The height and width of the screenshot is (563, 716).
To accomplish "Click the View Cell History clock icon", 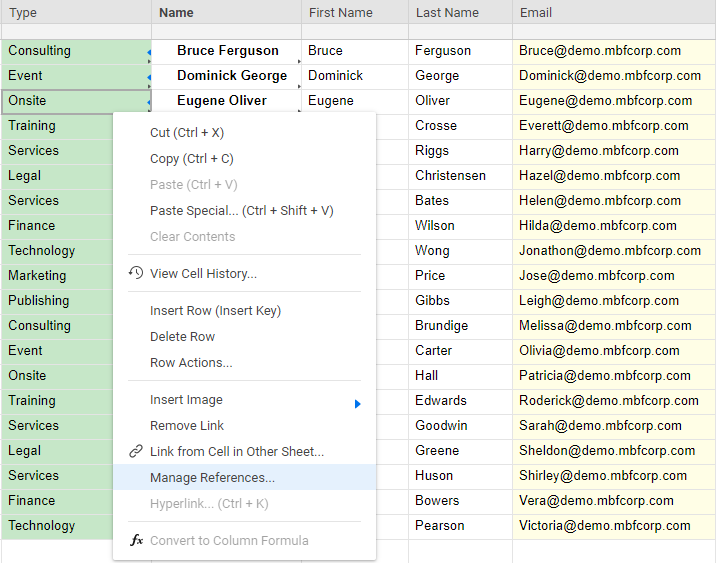I will (x=136, y=273).
